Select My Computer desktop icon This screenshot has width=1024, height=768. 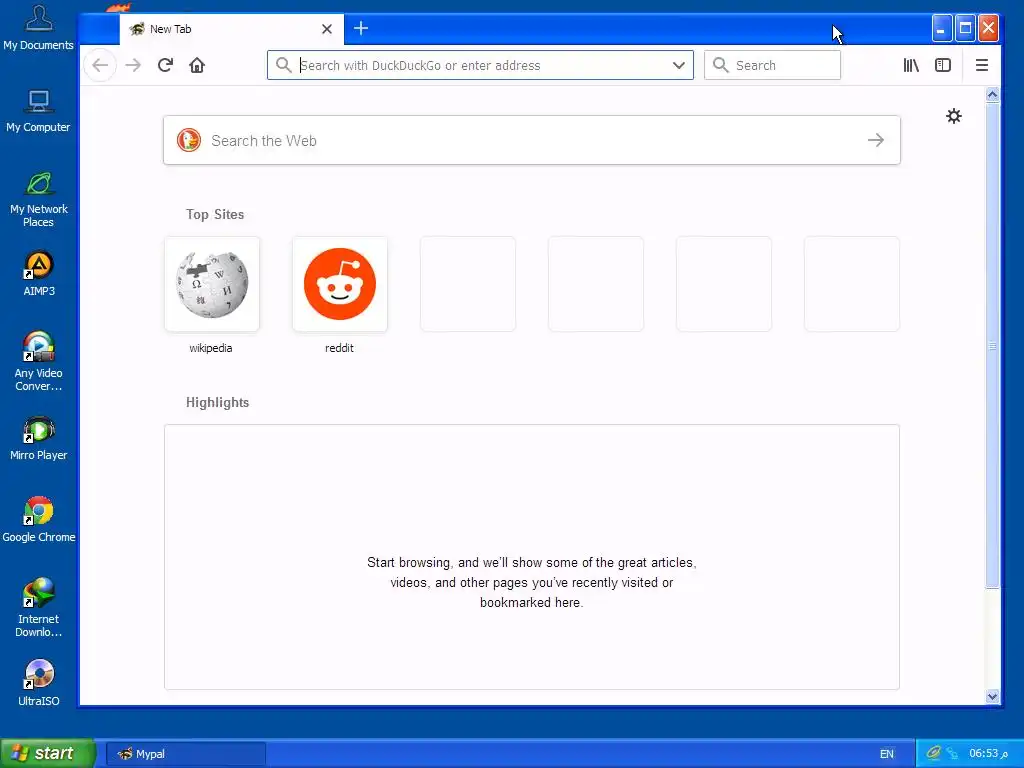tap(39, 110)
